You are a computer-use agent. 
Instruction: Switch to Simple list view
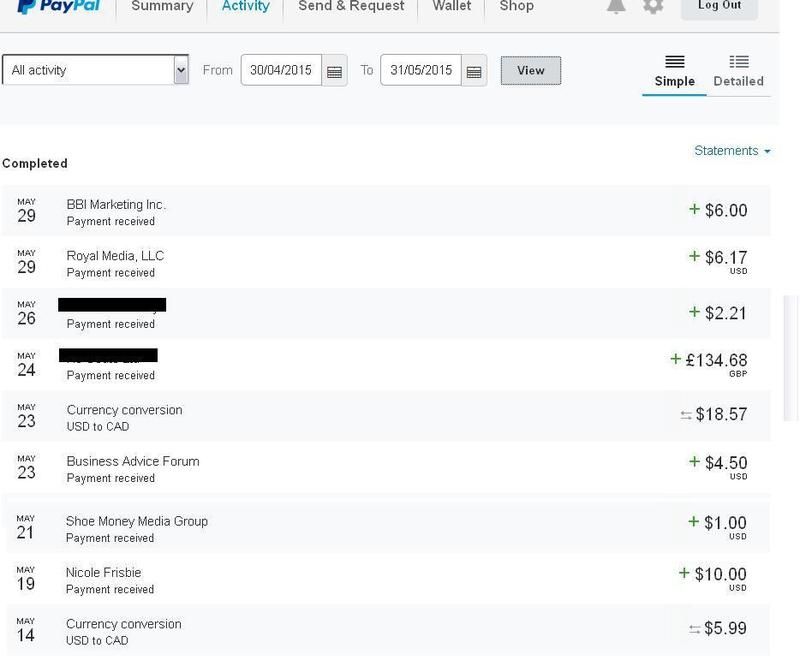tap(674, 71)
